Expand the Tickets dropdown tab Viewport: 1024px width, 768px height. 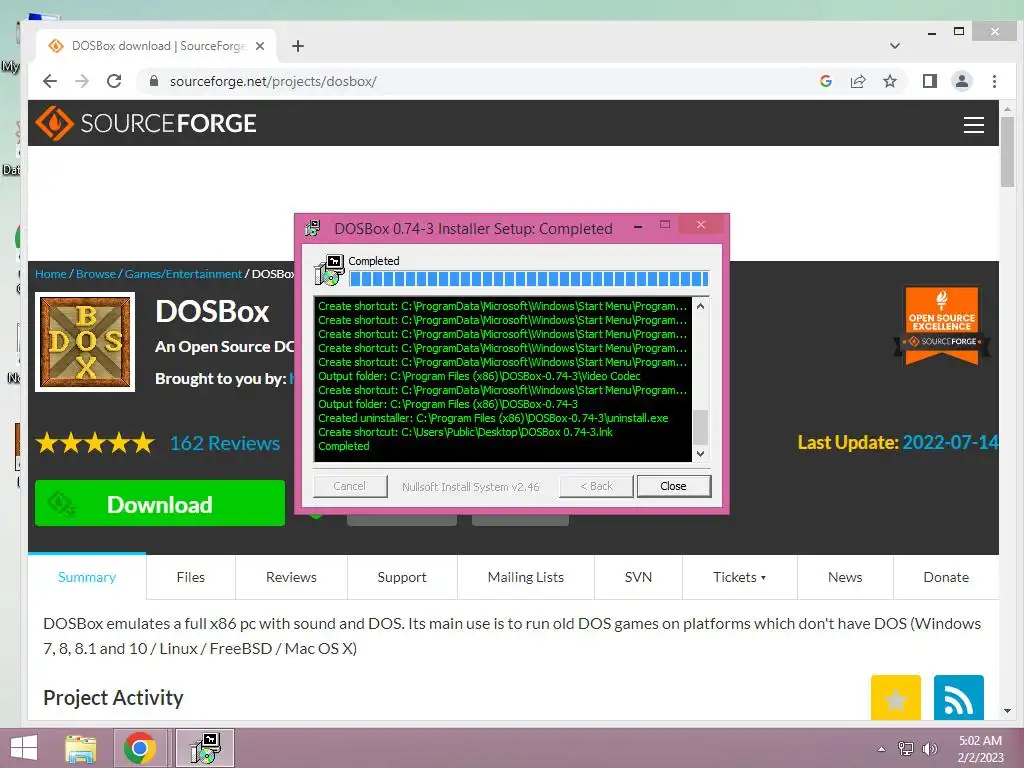[x=739, y=577]
